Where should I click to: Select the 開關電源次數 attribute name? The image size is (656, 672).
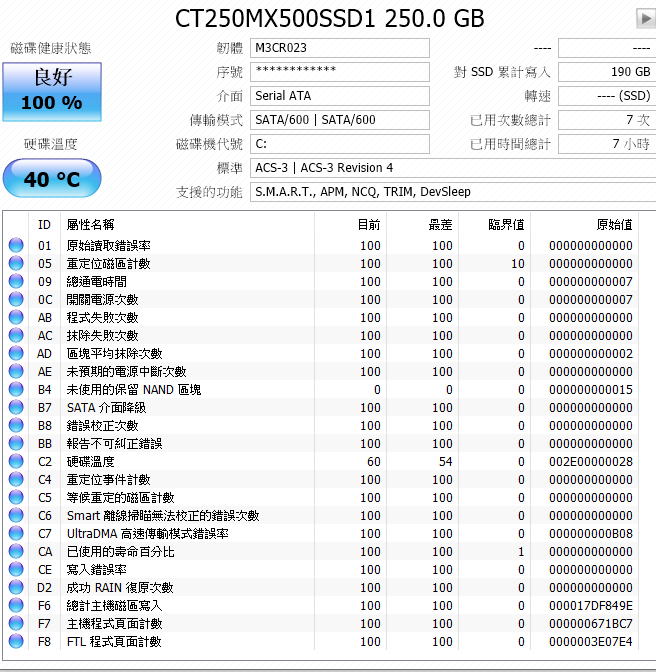[102, 300]
